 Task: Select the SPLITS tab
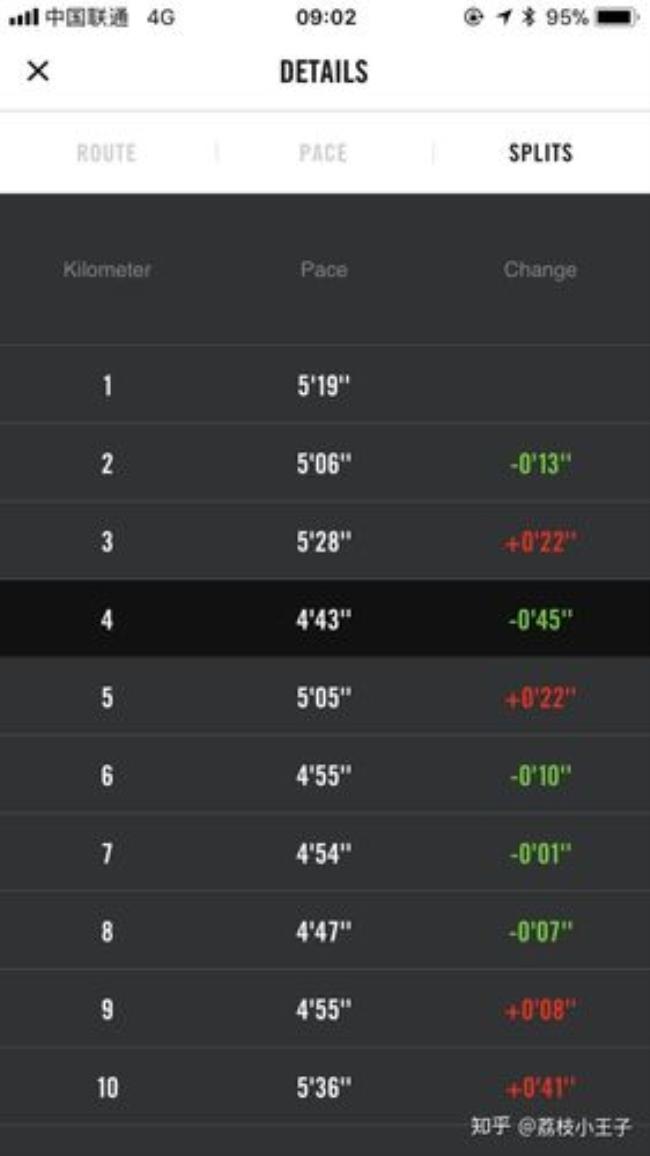pyautogui.click(x=540, y=153)
